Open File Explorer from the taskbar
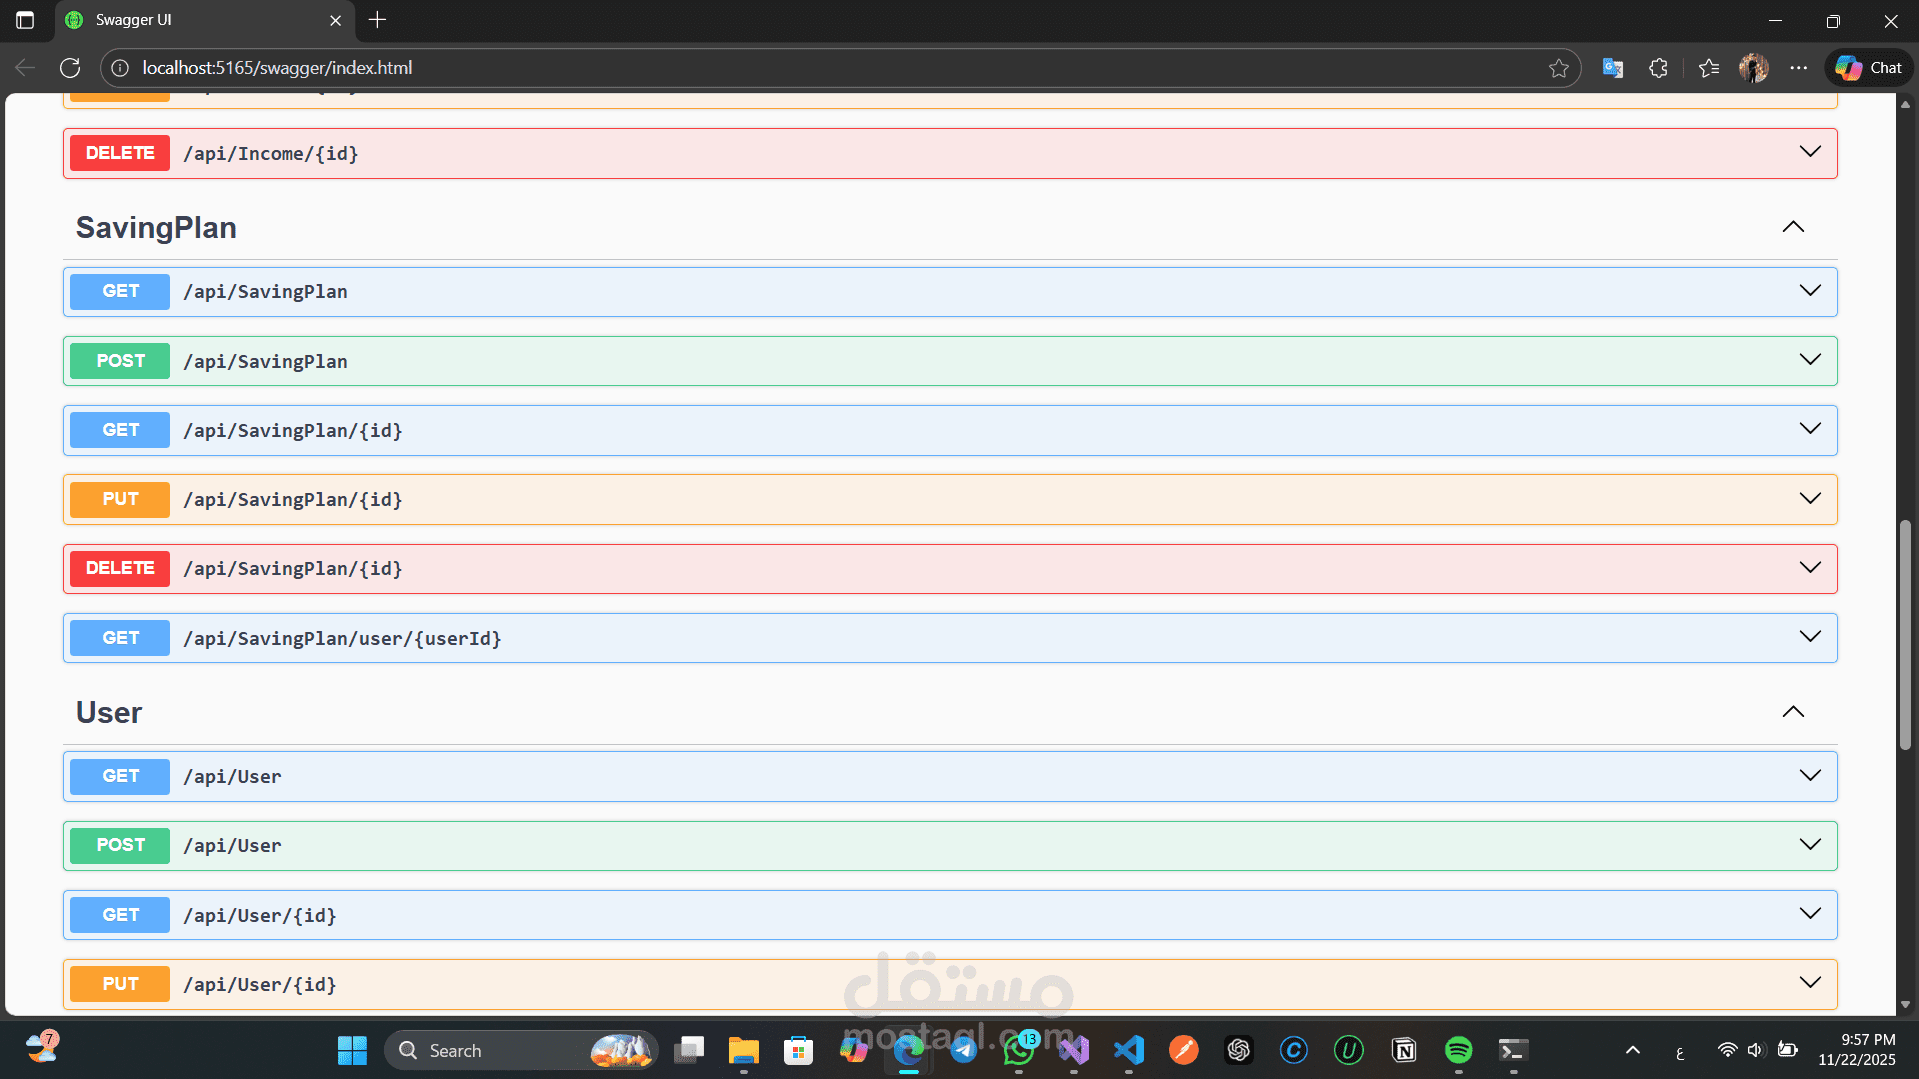This screenshot has width=1919, height=1079. point(743,1050)
